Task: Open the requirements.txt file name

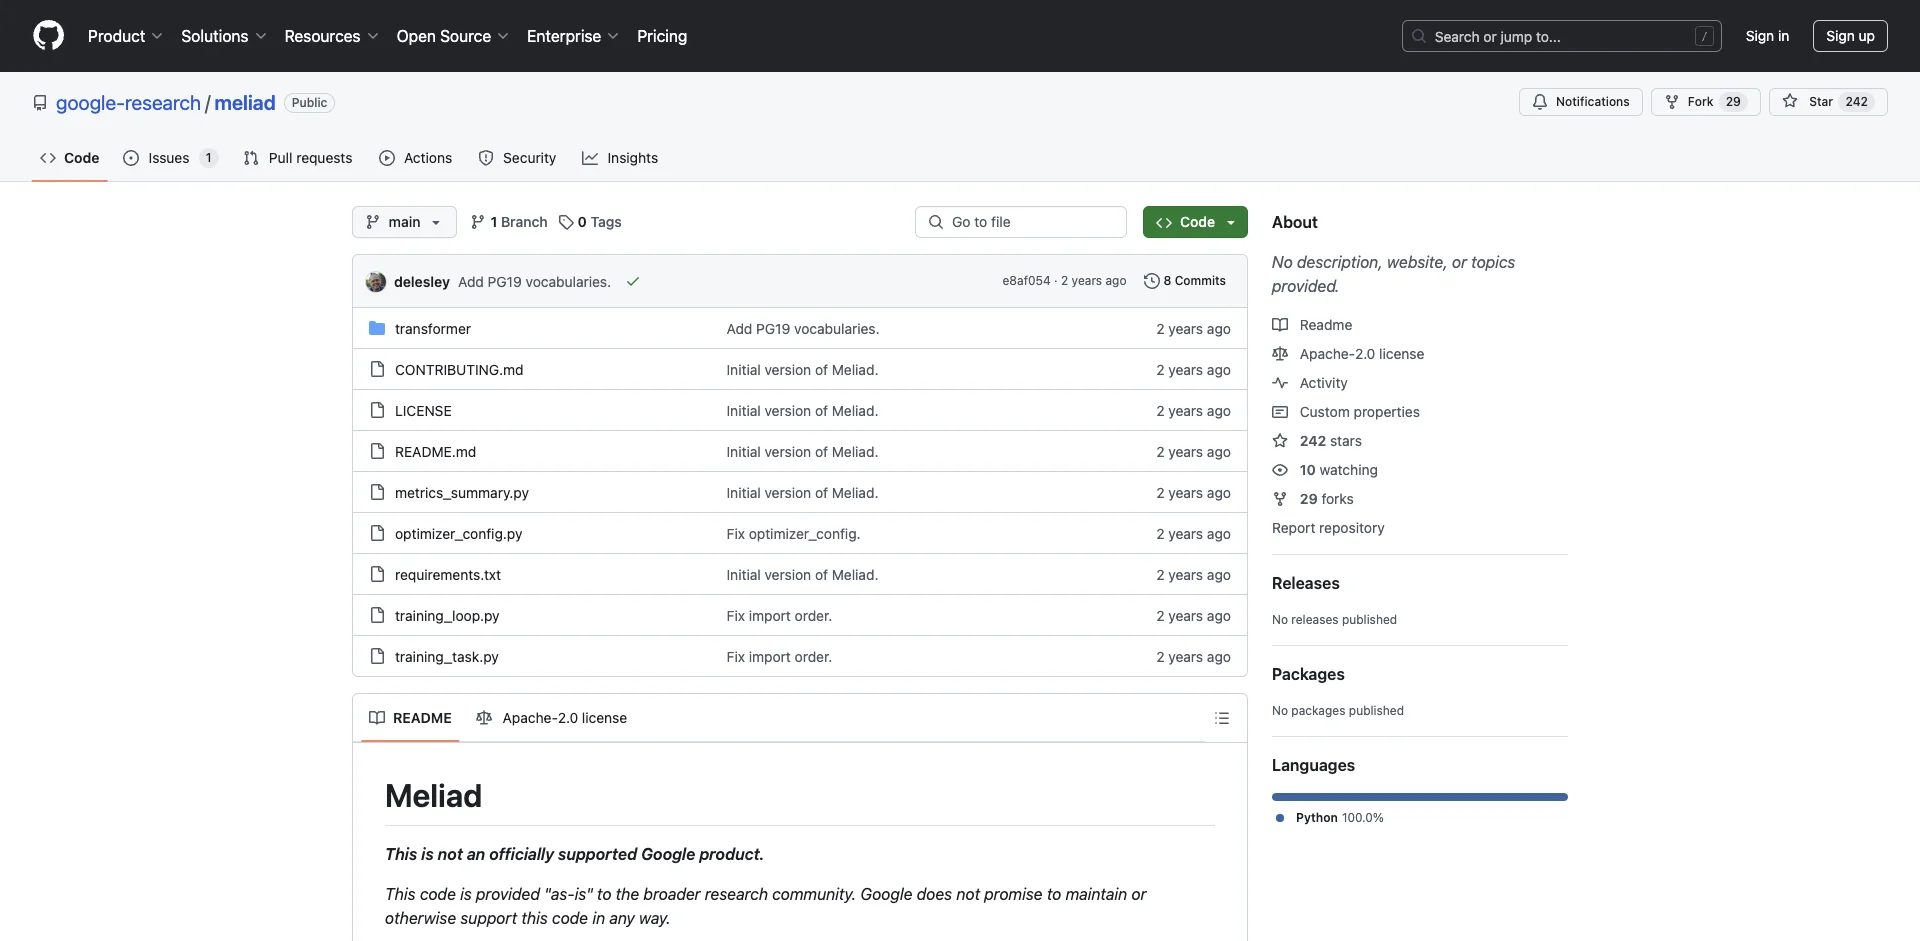Action: point(448,575)
